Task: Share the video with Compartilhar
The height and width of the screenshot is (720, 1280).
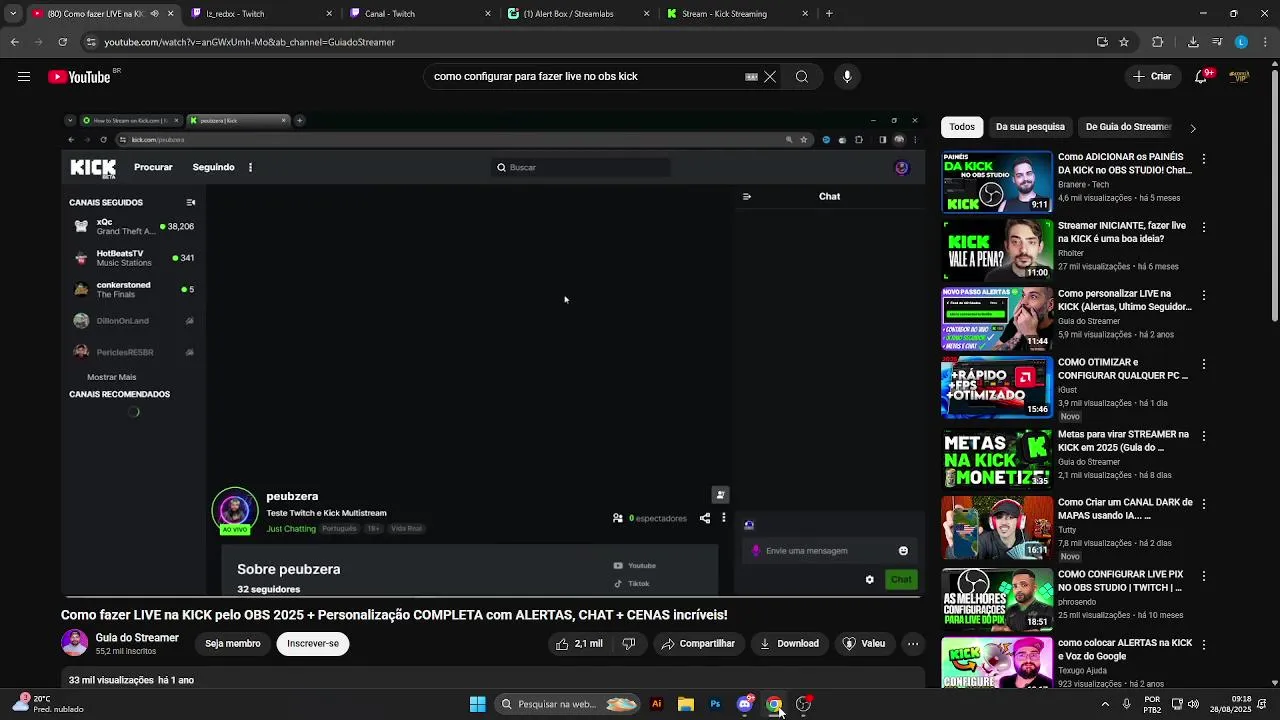Action: (x=698, y=644)
